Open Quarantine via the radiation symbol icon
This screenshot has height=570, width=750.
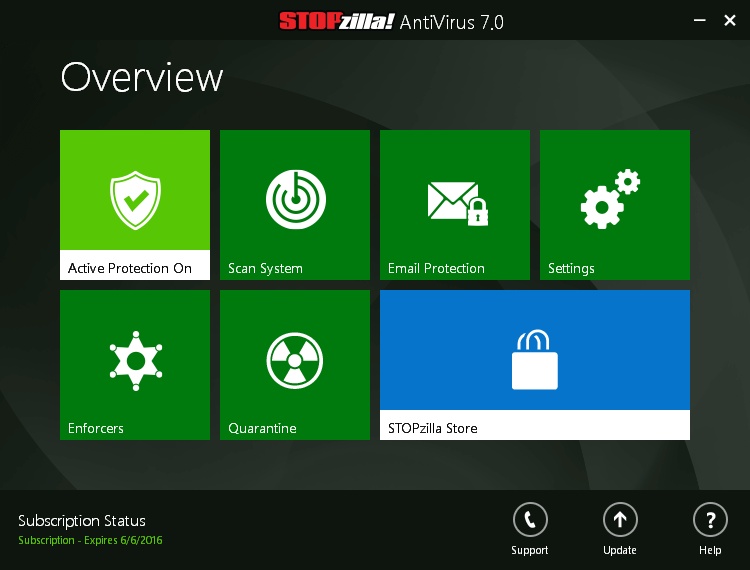point(295,361)
